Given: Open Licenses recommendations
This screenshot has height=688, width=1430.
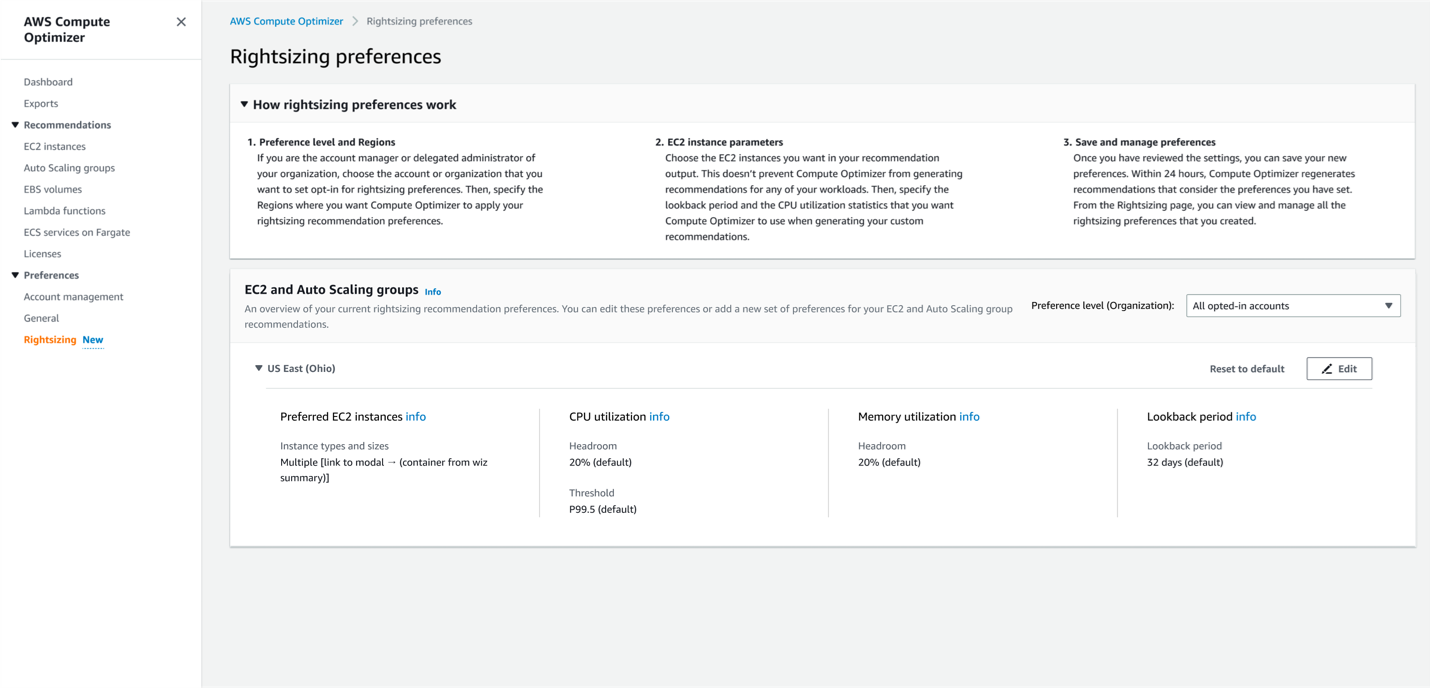Looking at the screenshot, I should pyautogui.click(x=43, y=254).
